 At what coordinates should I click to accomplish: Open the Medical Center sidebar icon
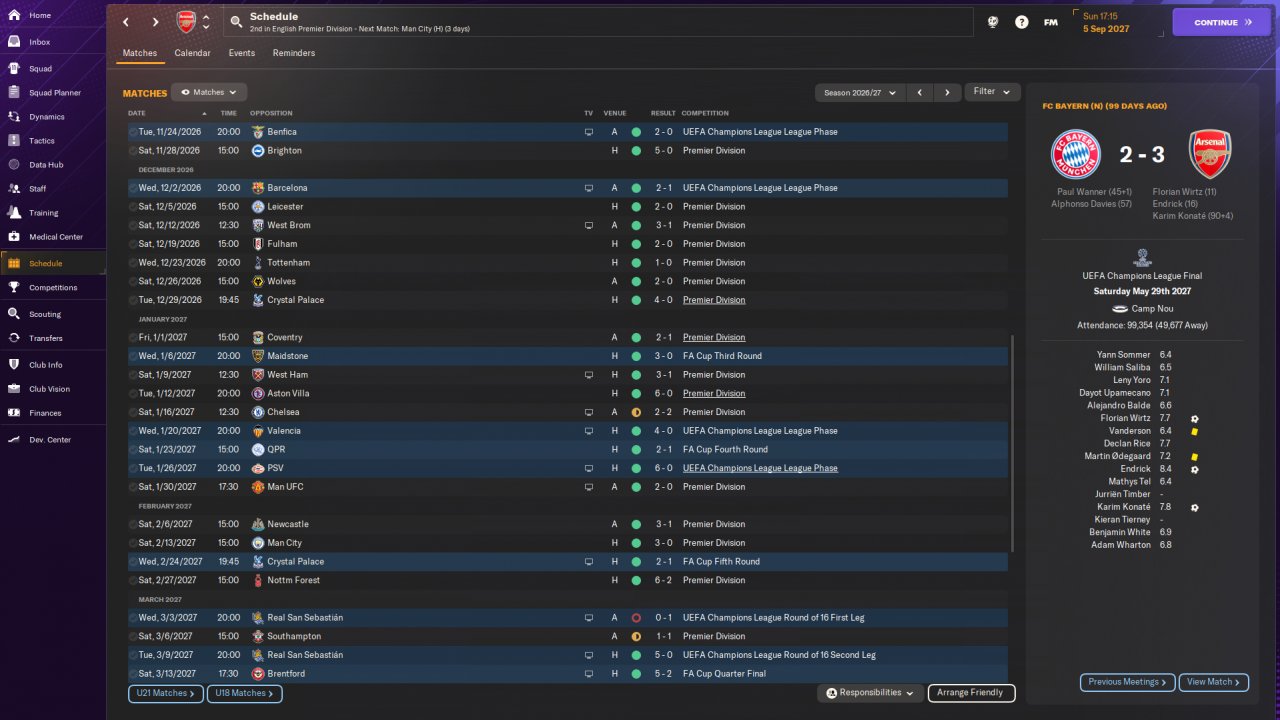point(14,237)
